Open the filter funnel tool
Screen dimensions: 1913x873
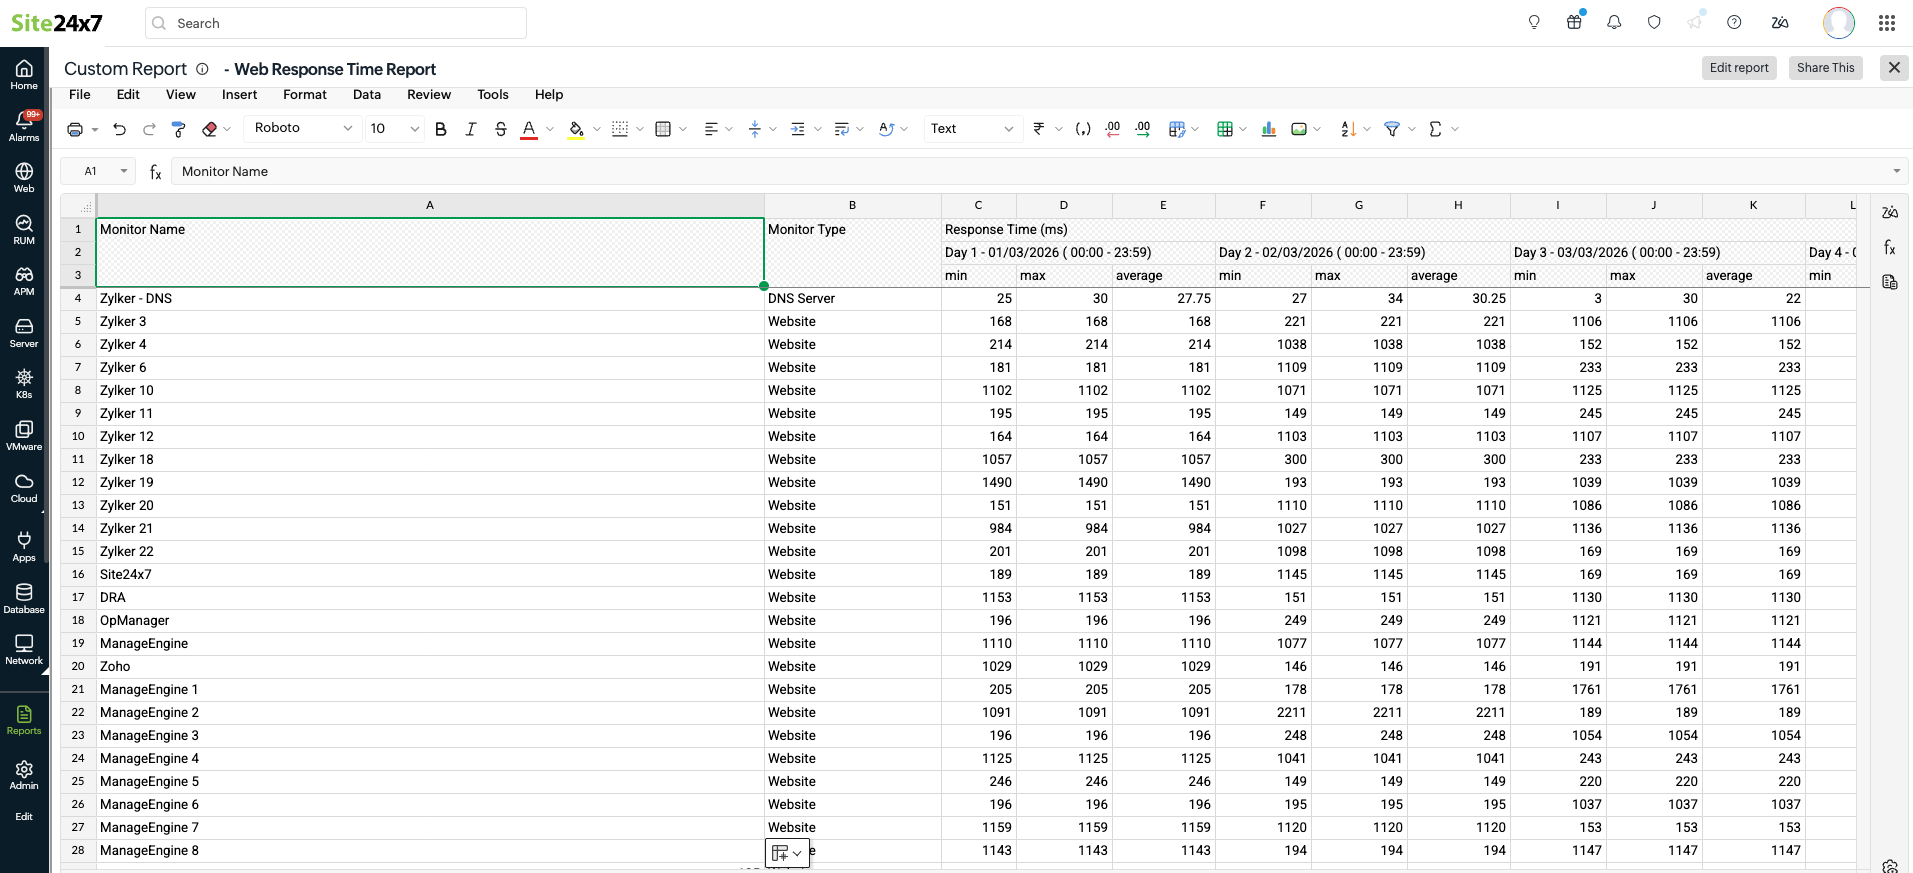coord(1391,129)
